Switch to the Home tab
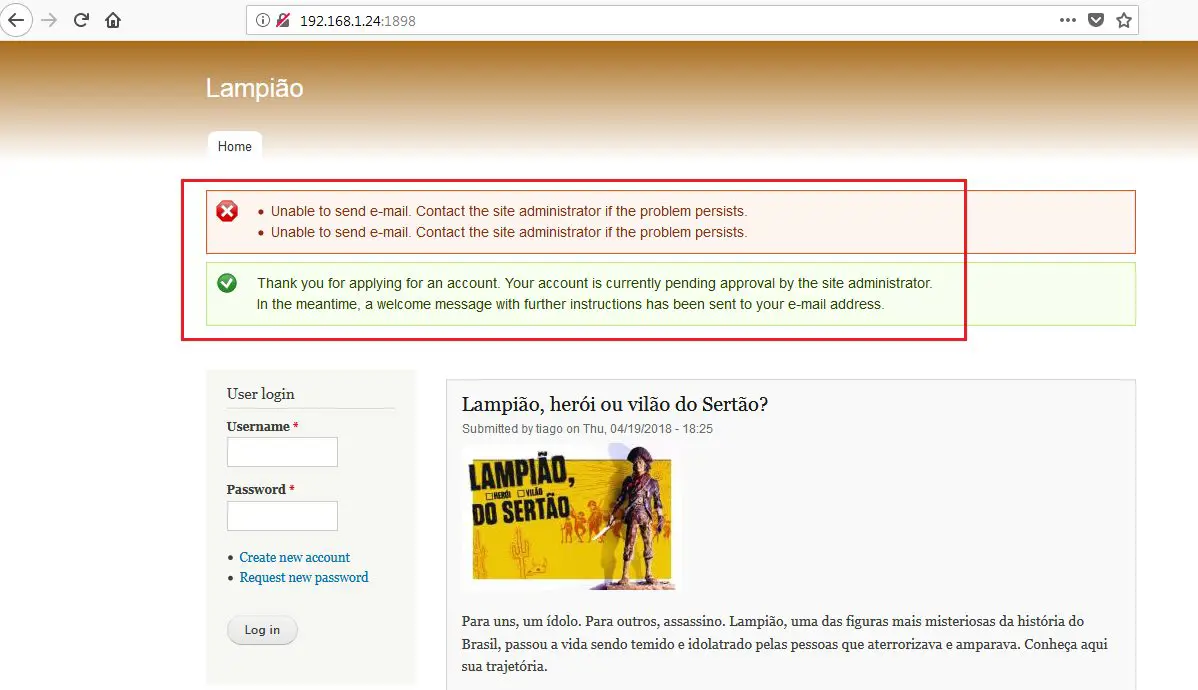This screenshot has height=690, width=1198. (x=235, y=146)
